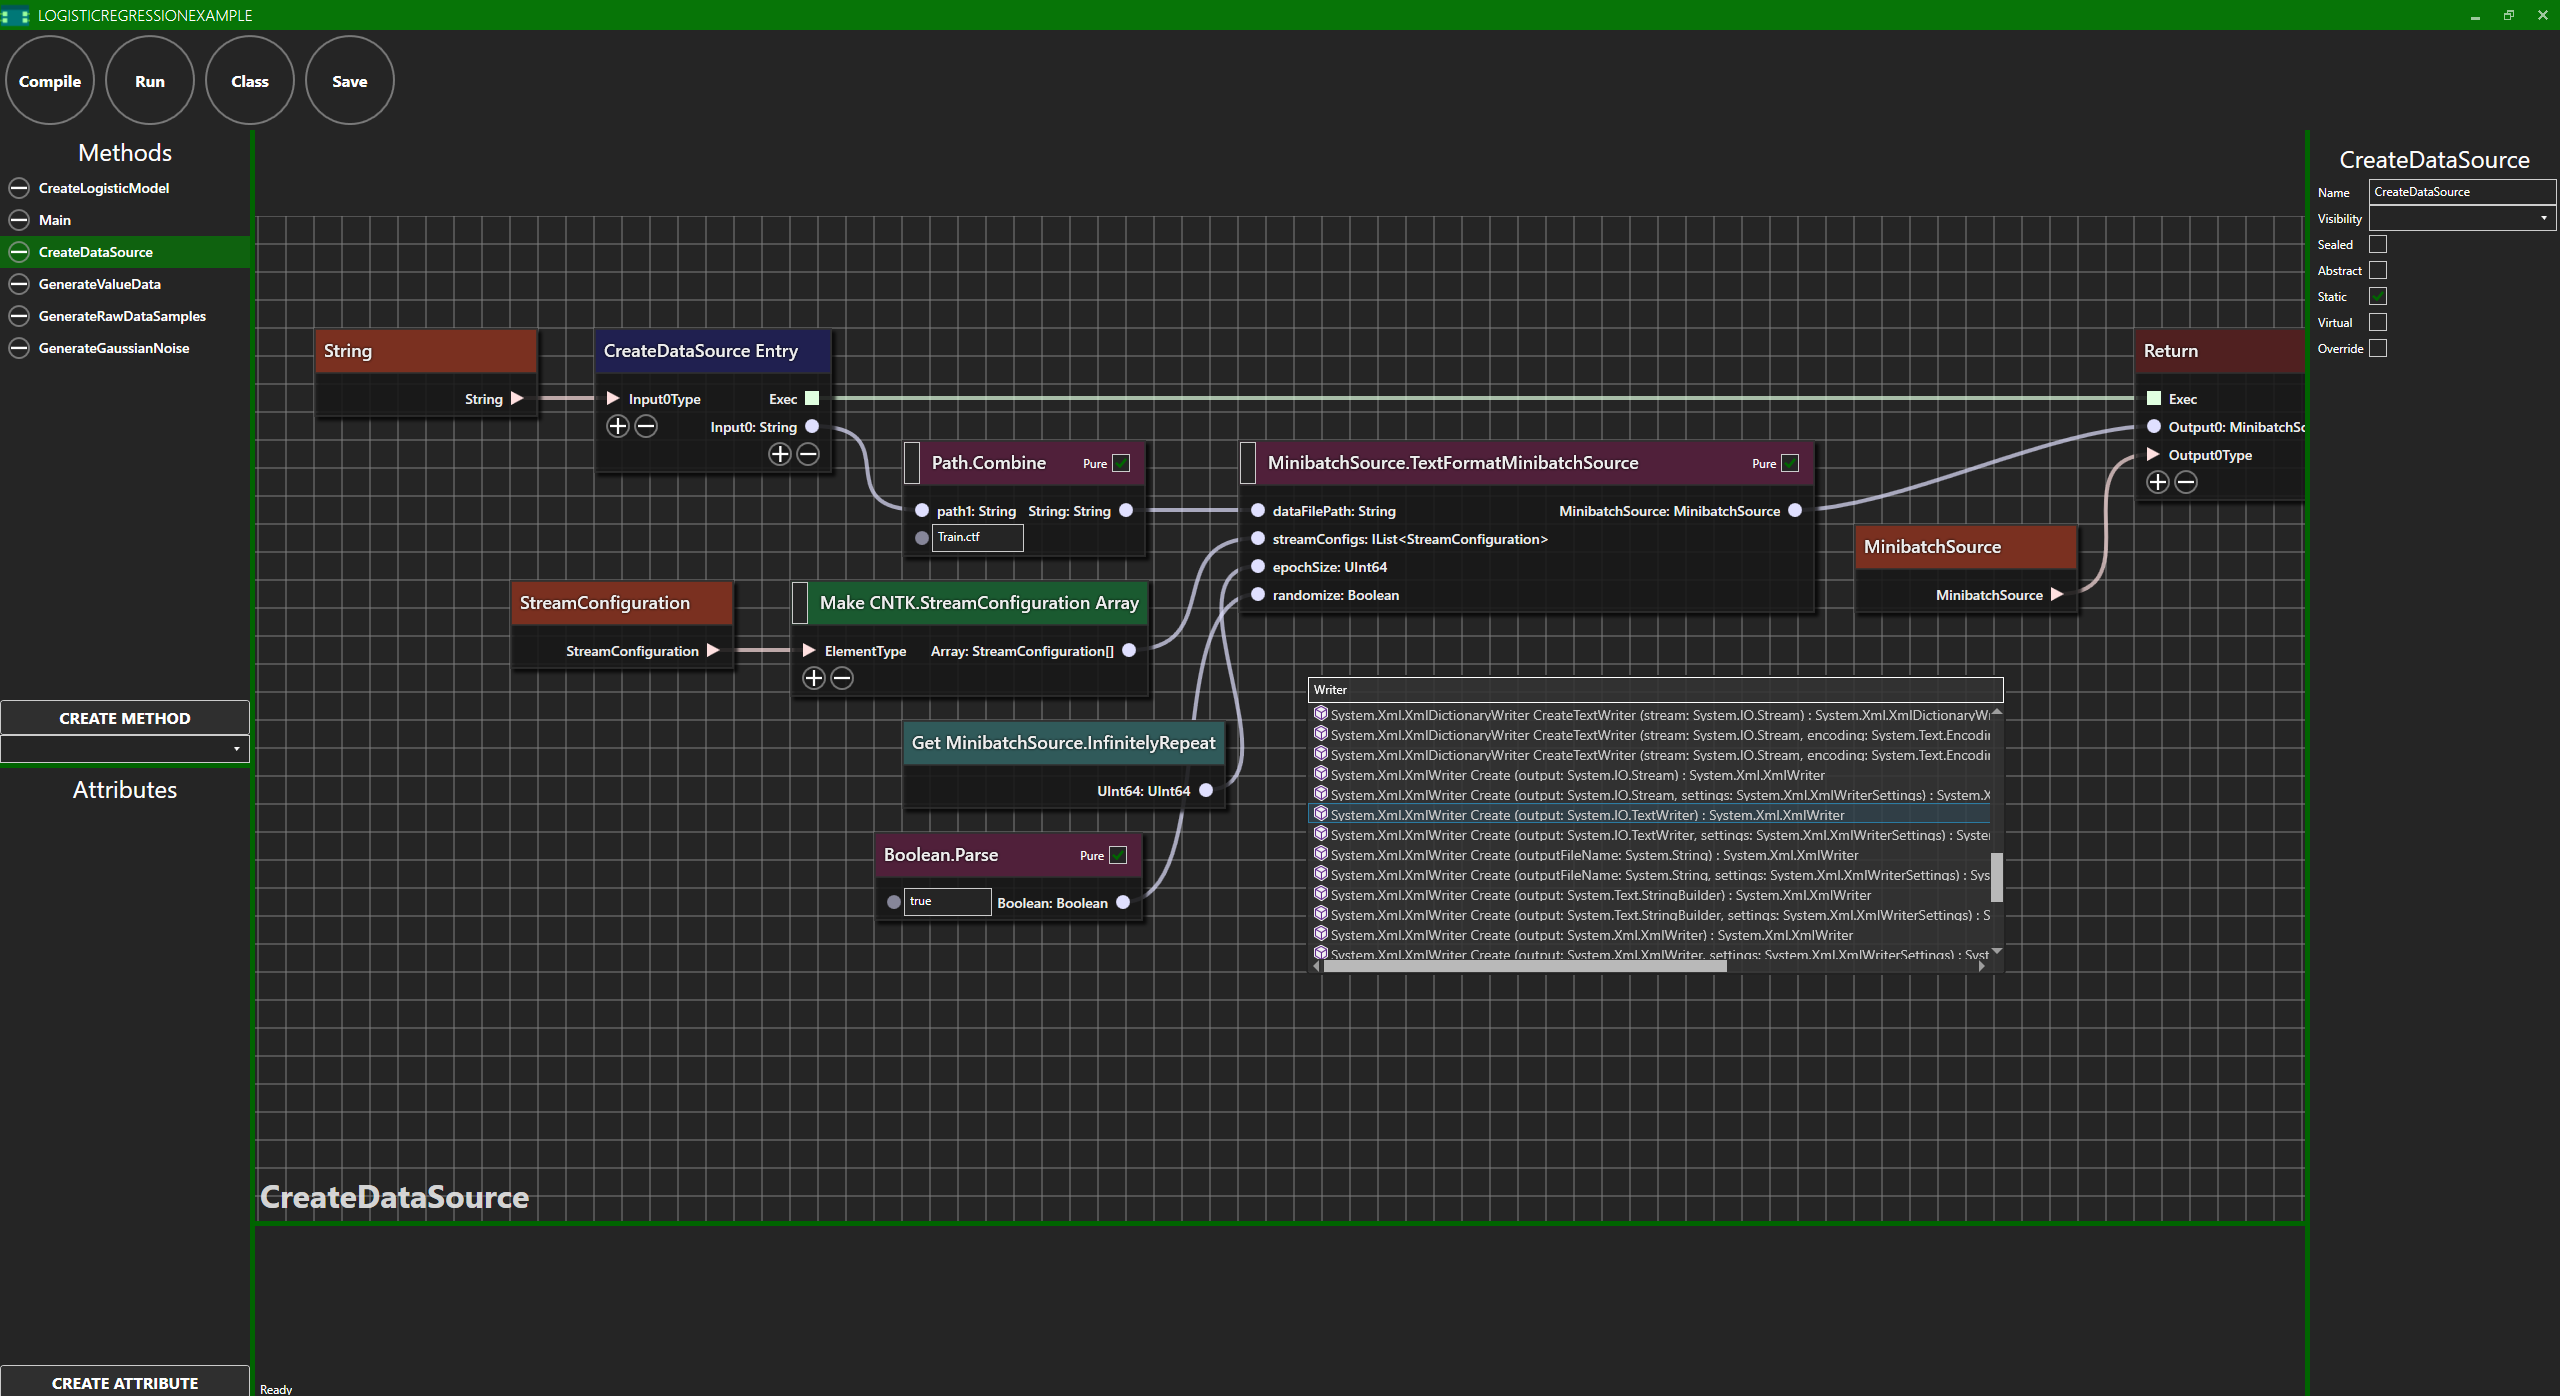Click plus icon under Input0Type in Entry node
2560x1396 pixels.
click(618, 427)
